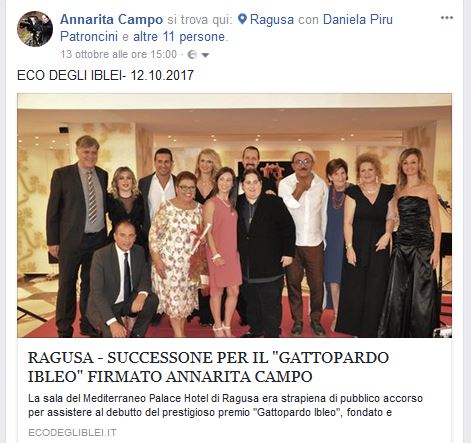Open the group photo of the article
The image size is (471, 443).
coord(235,215)
